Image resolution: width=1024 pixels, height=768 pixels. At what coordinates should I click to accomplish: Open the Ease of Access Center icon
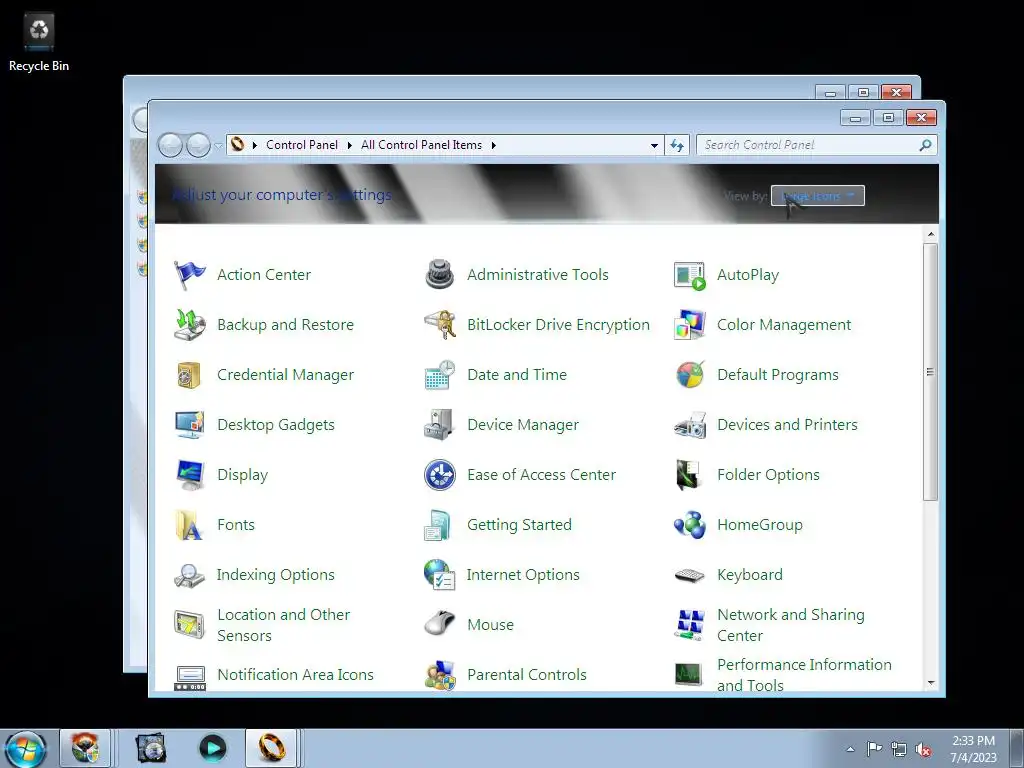tap(440, 475)
